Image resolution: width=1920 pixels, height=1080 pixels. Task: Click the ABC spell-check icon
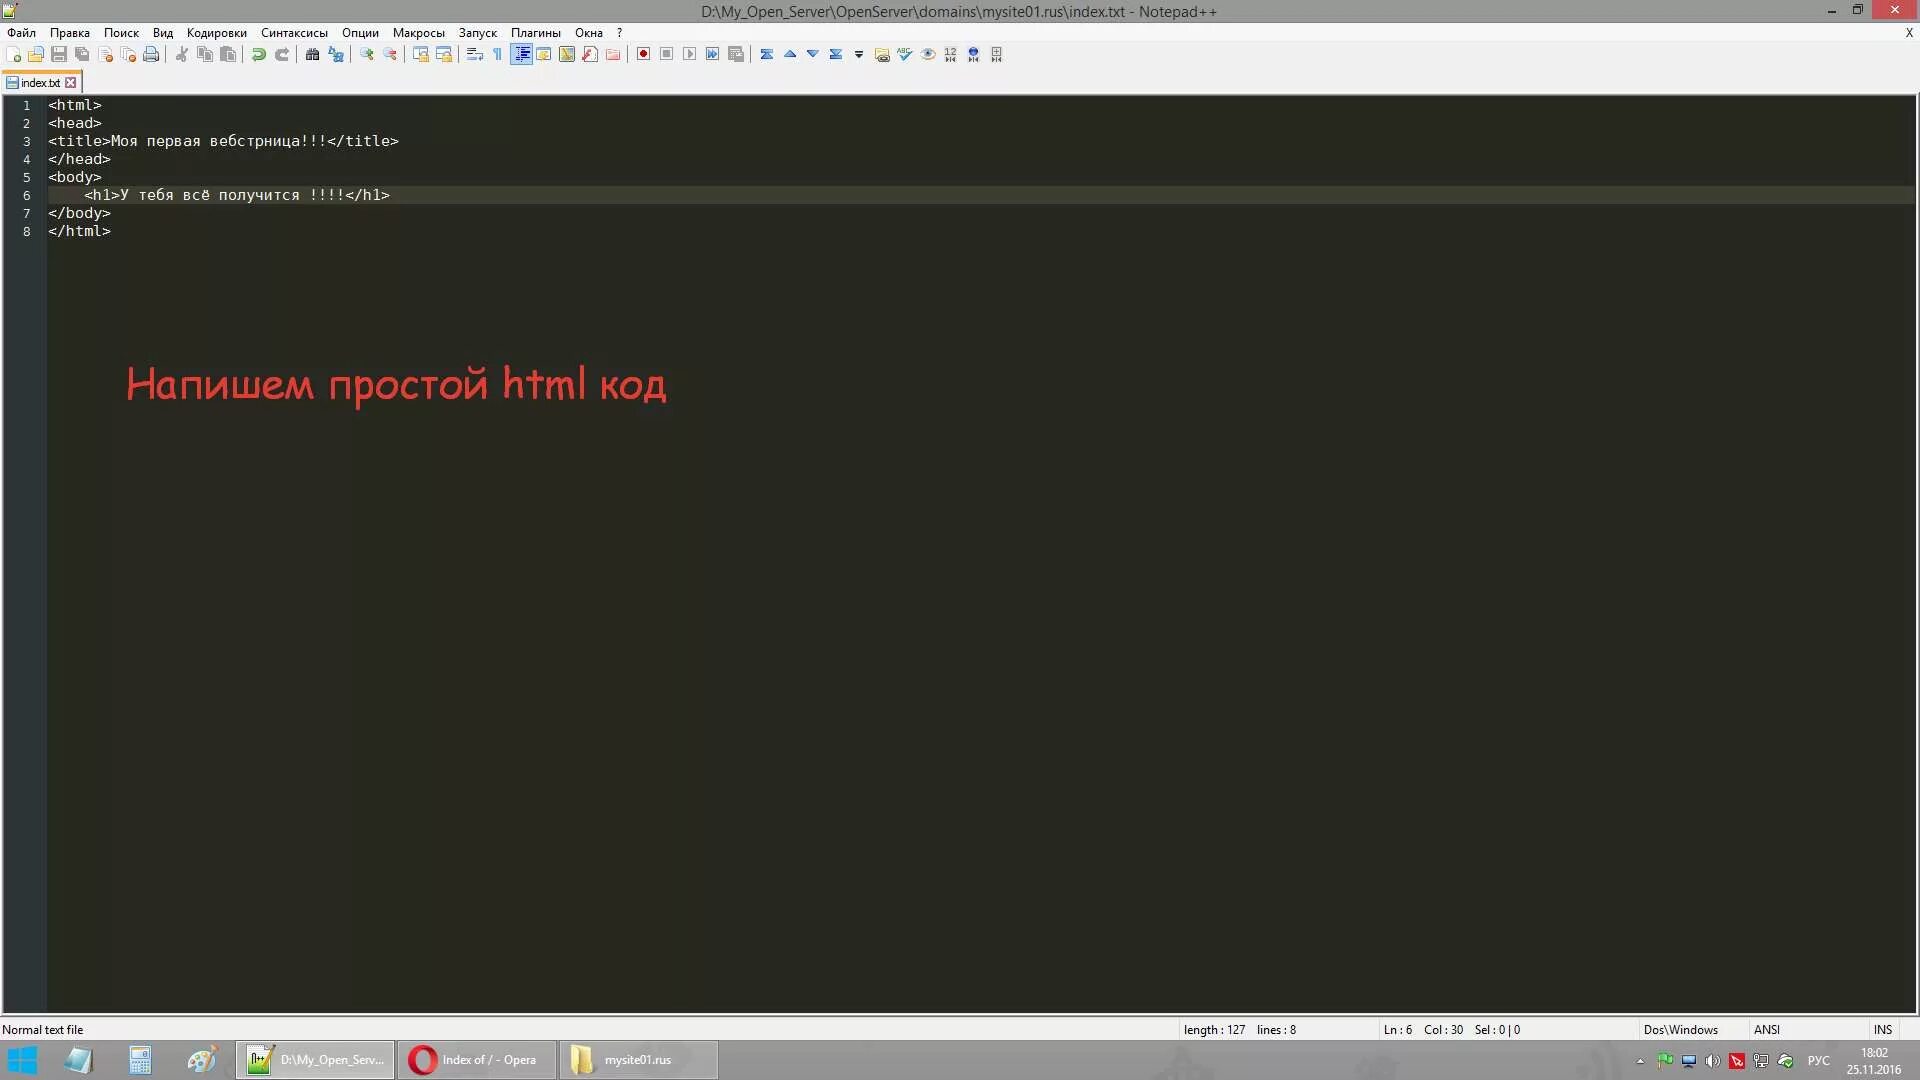coord(905,54)
